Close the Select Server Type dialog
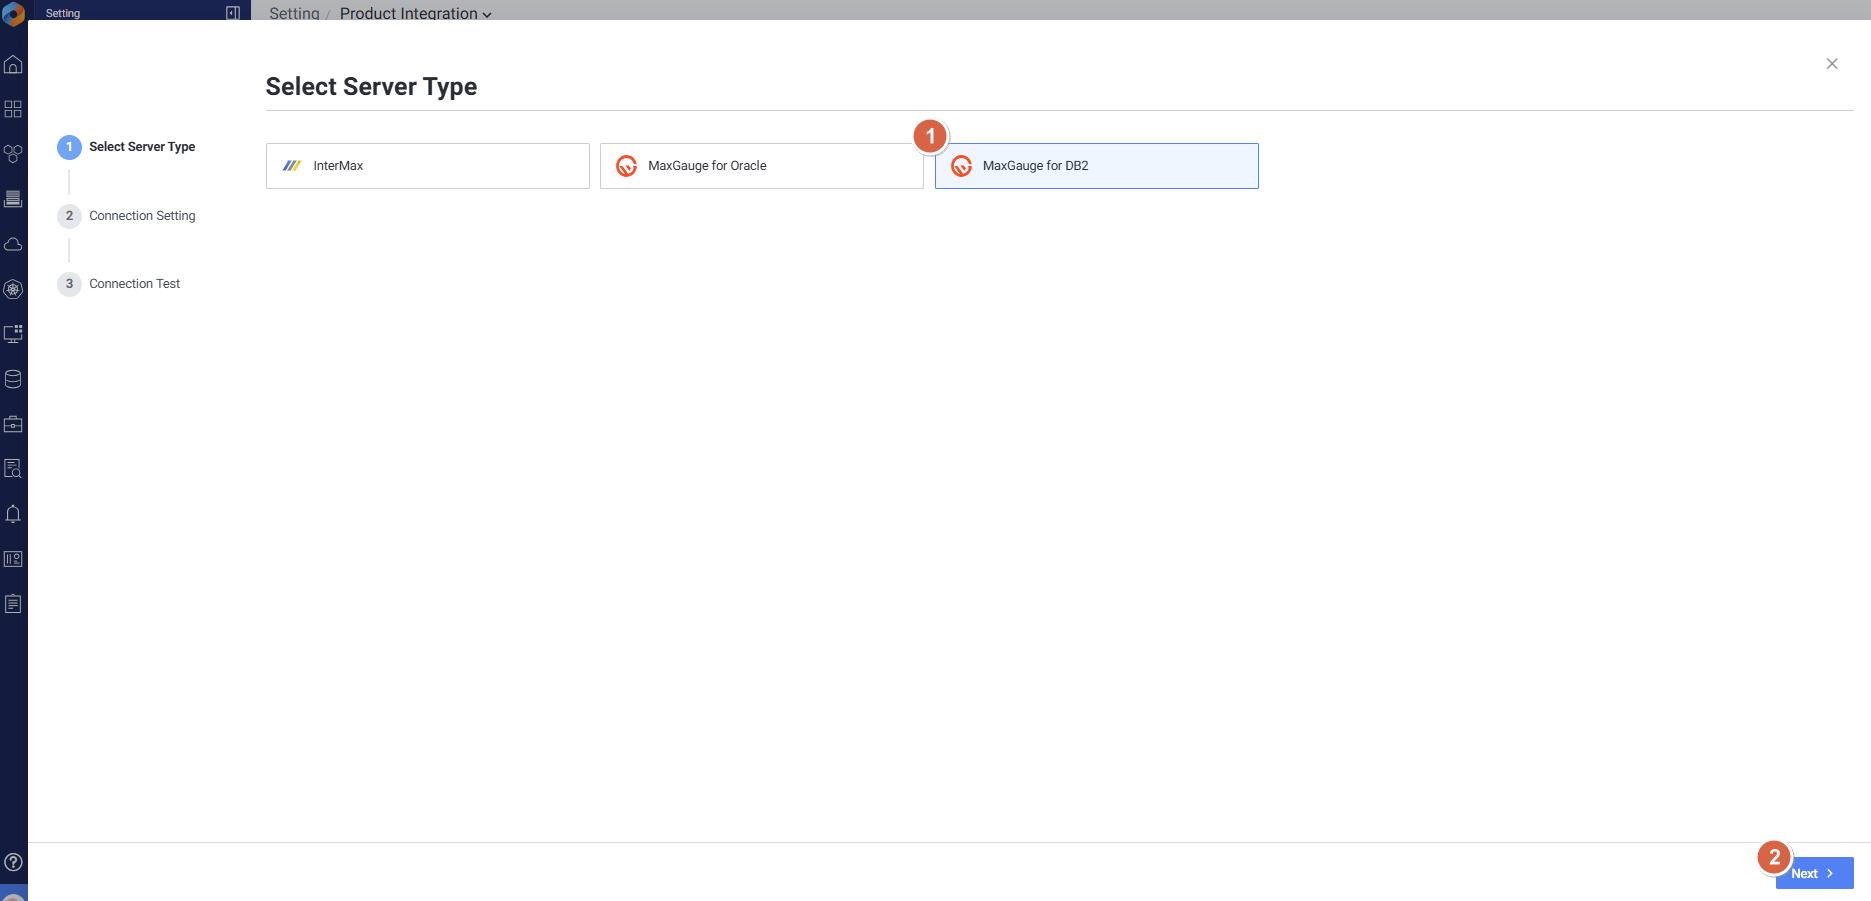The height and width of the screenshot is (901, 1871). 1832,64
